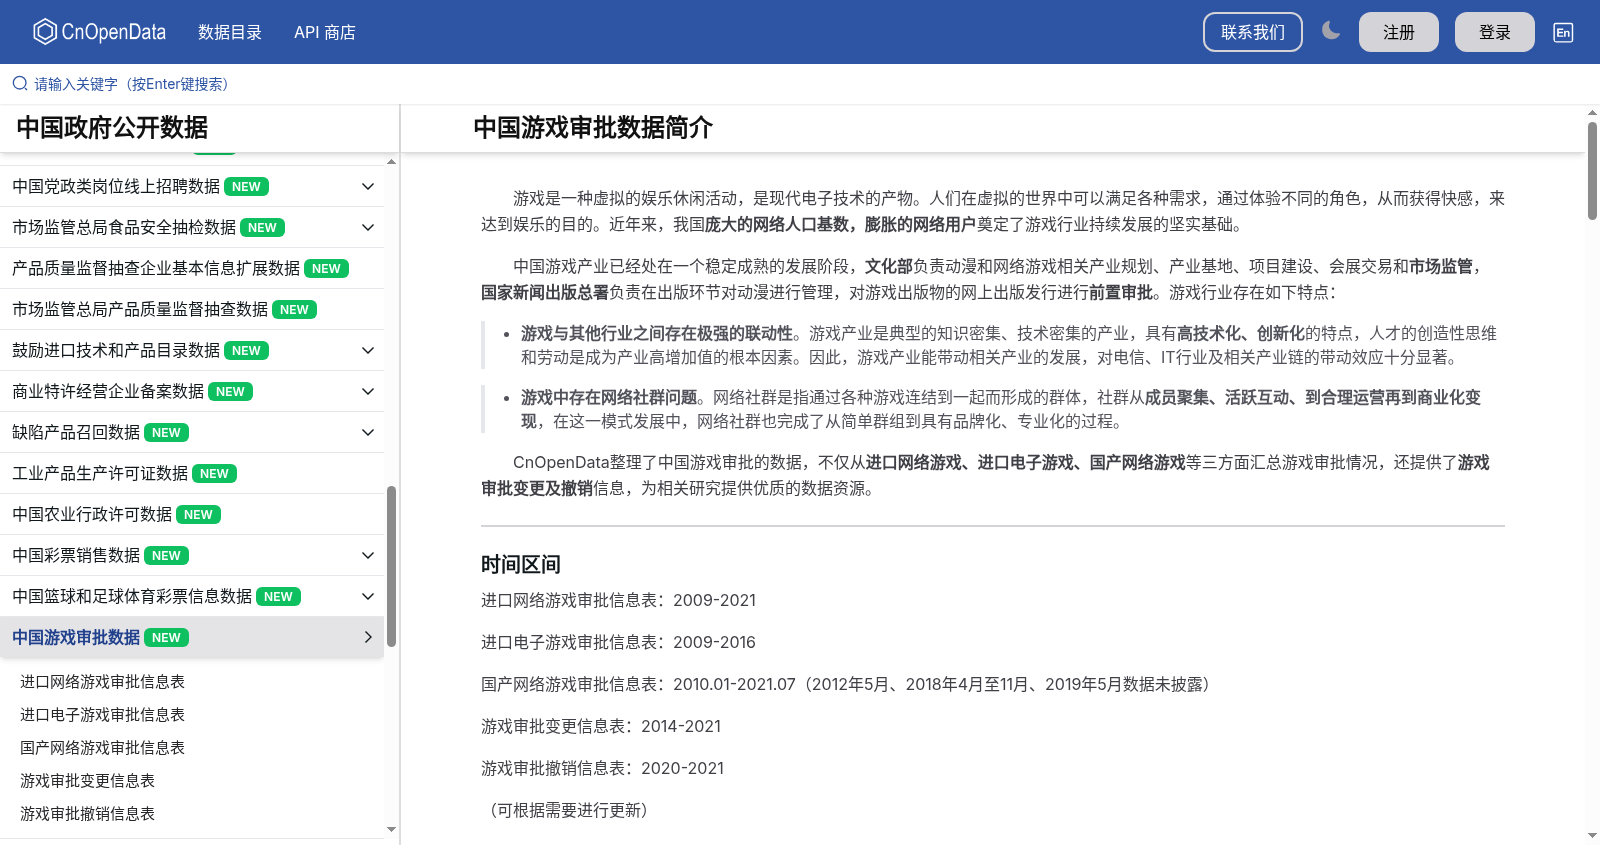
Task: Click the 中国政府公开数据 sidebar heading
Action: [112, 127]
